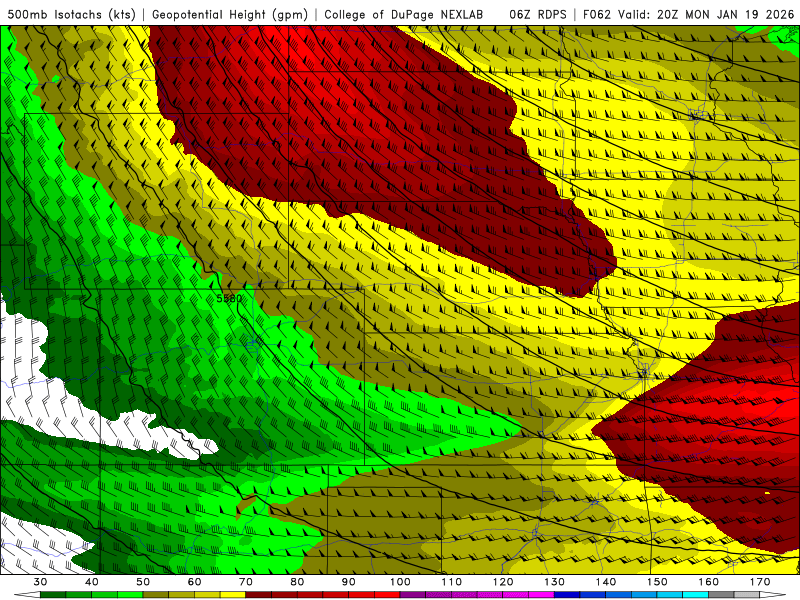The image size is (800, 600).
Task: Click the '80' value on color scale
Action: (297, 582)
